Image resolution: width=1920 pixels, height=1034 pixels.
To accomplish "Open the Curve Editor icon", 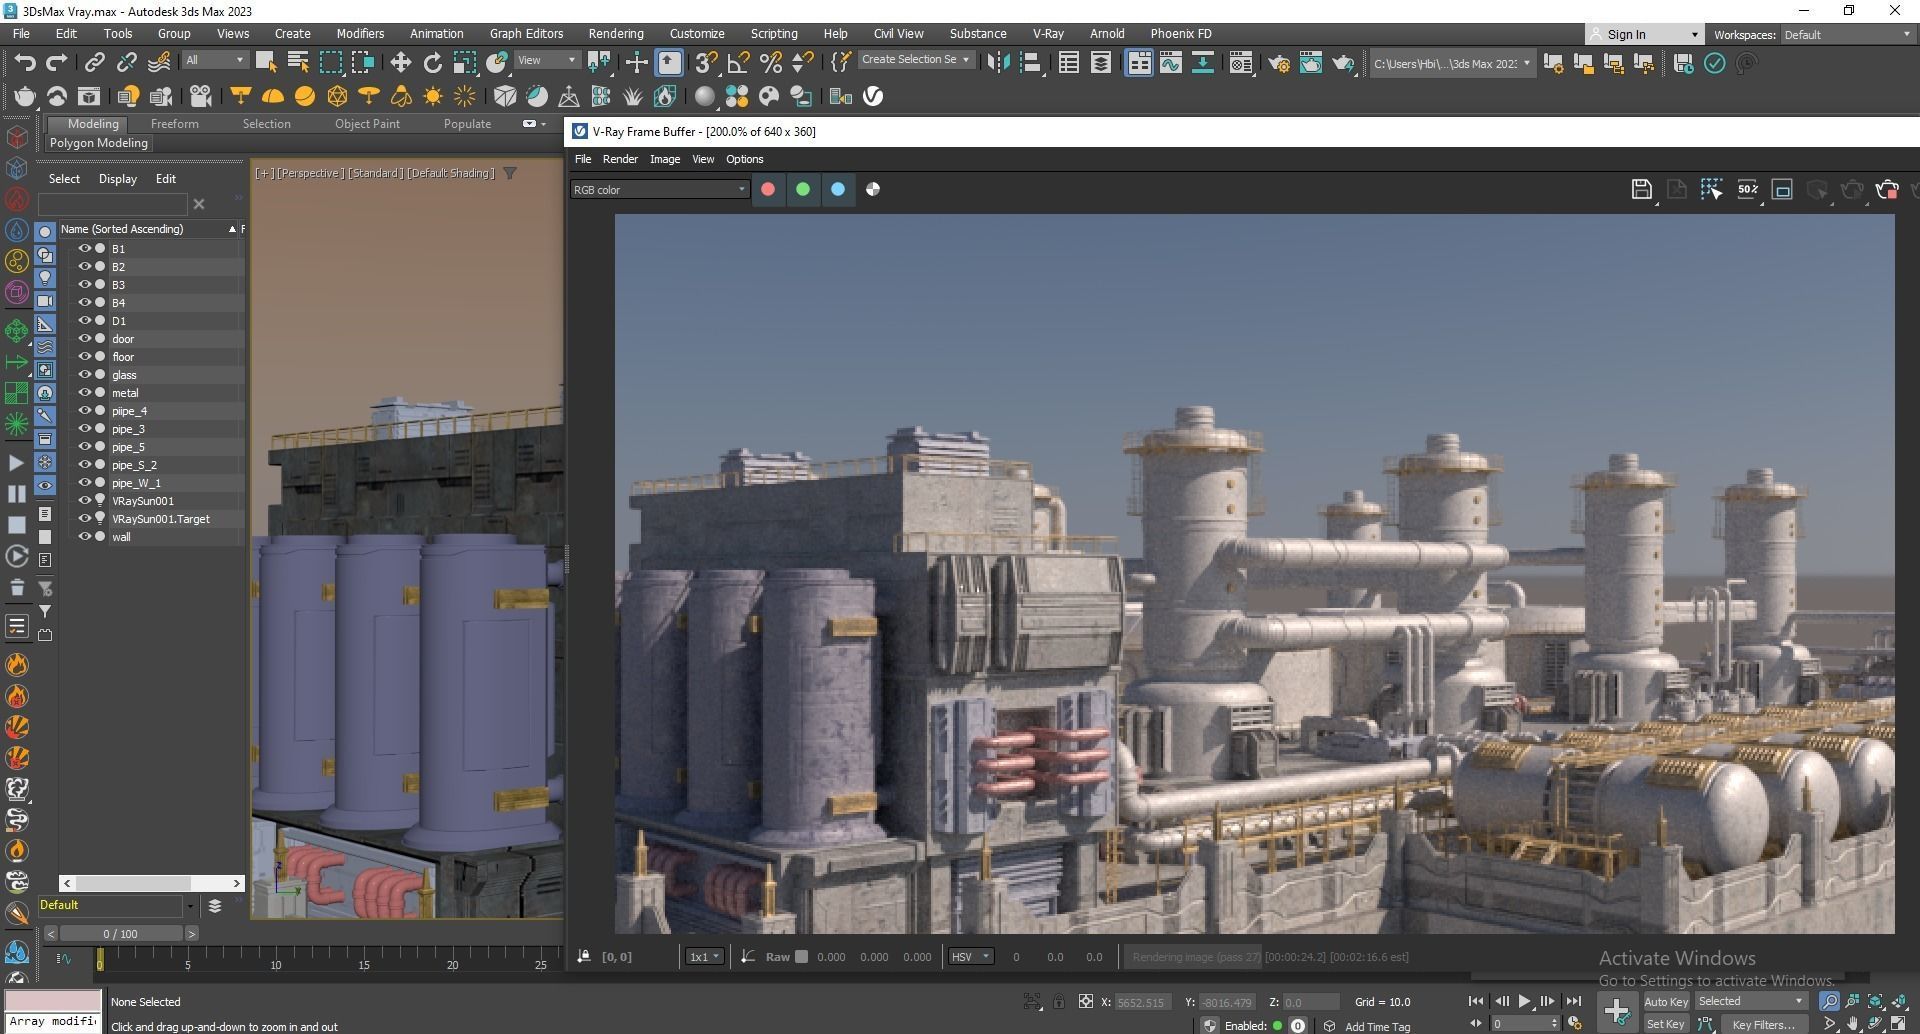I will 1170,63.
